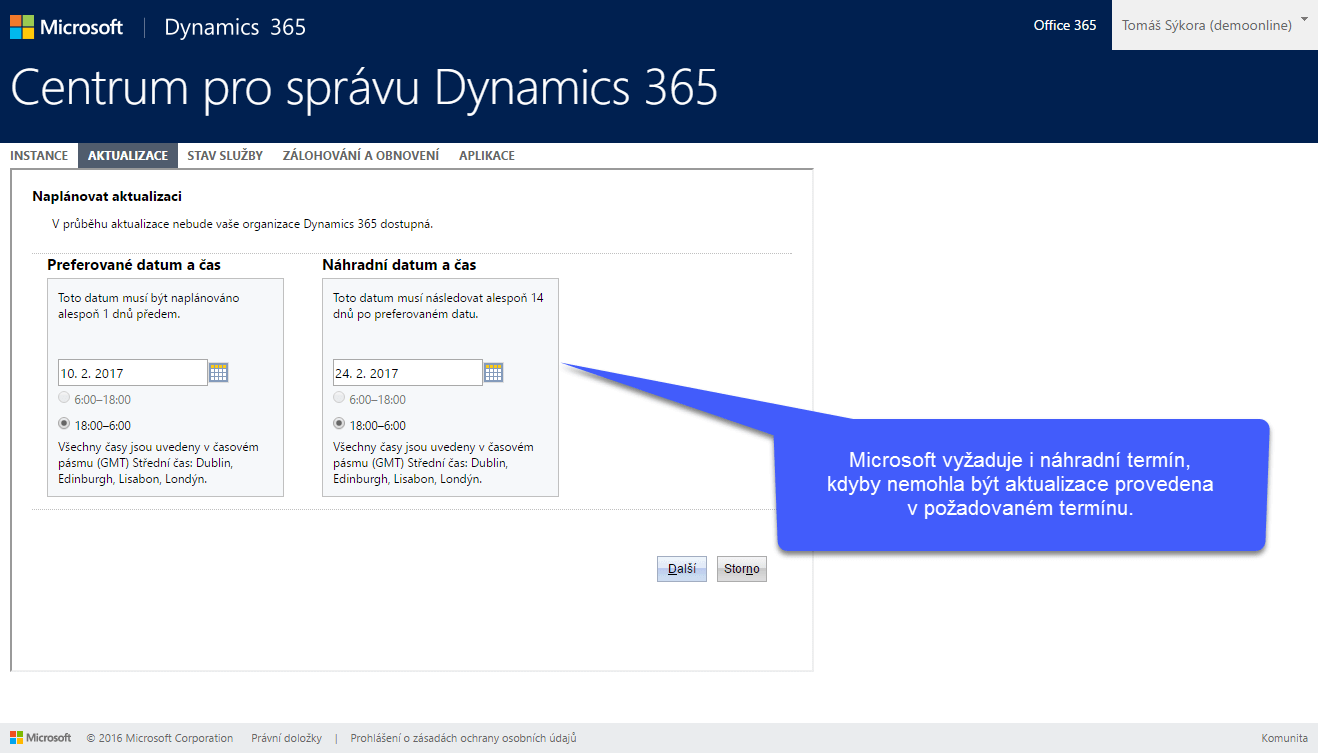Click the Microsoft logo in header

(67, 27)
